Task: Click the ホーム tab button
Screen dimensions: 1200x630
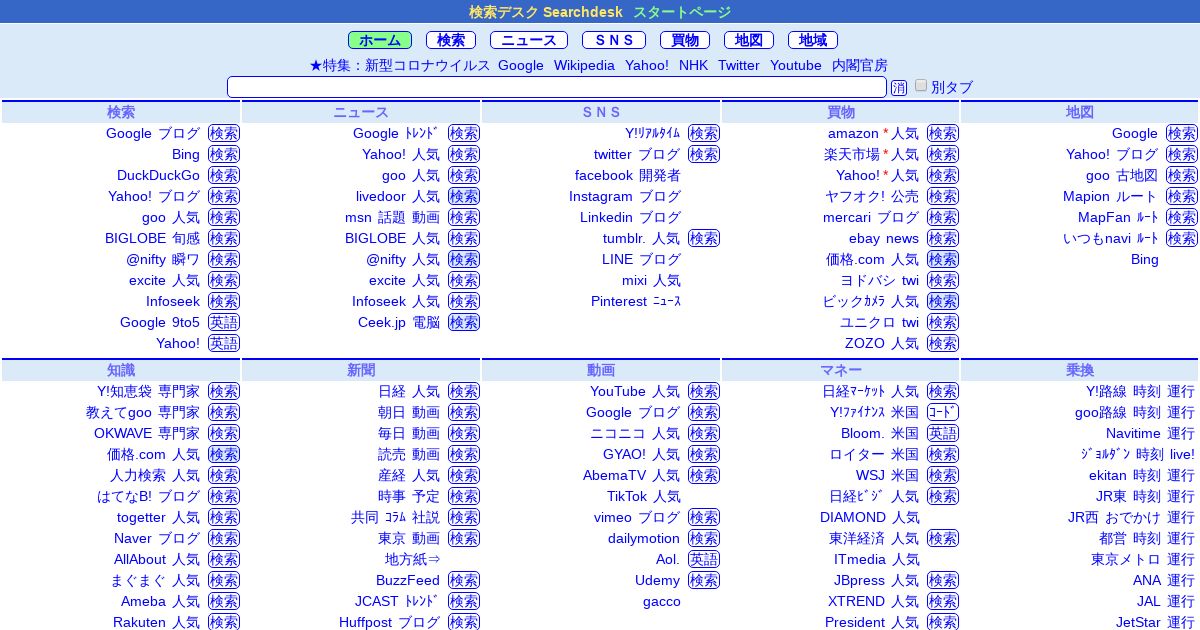Action: point(380,40)
